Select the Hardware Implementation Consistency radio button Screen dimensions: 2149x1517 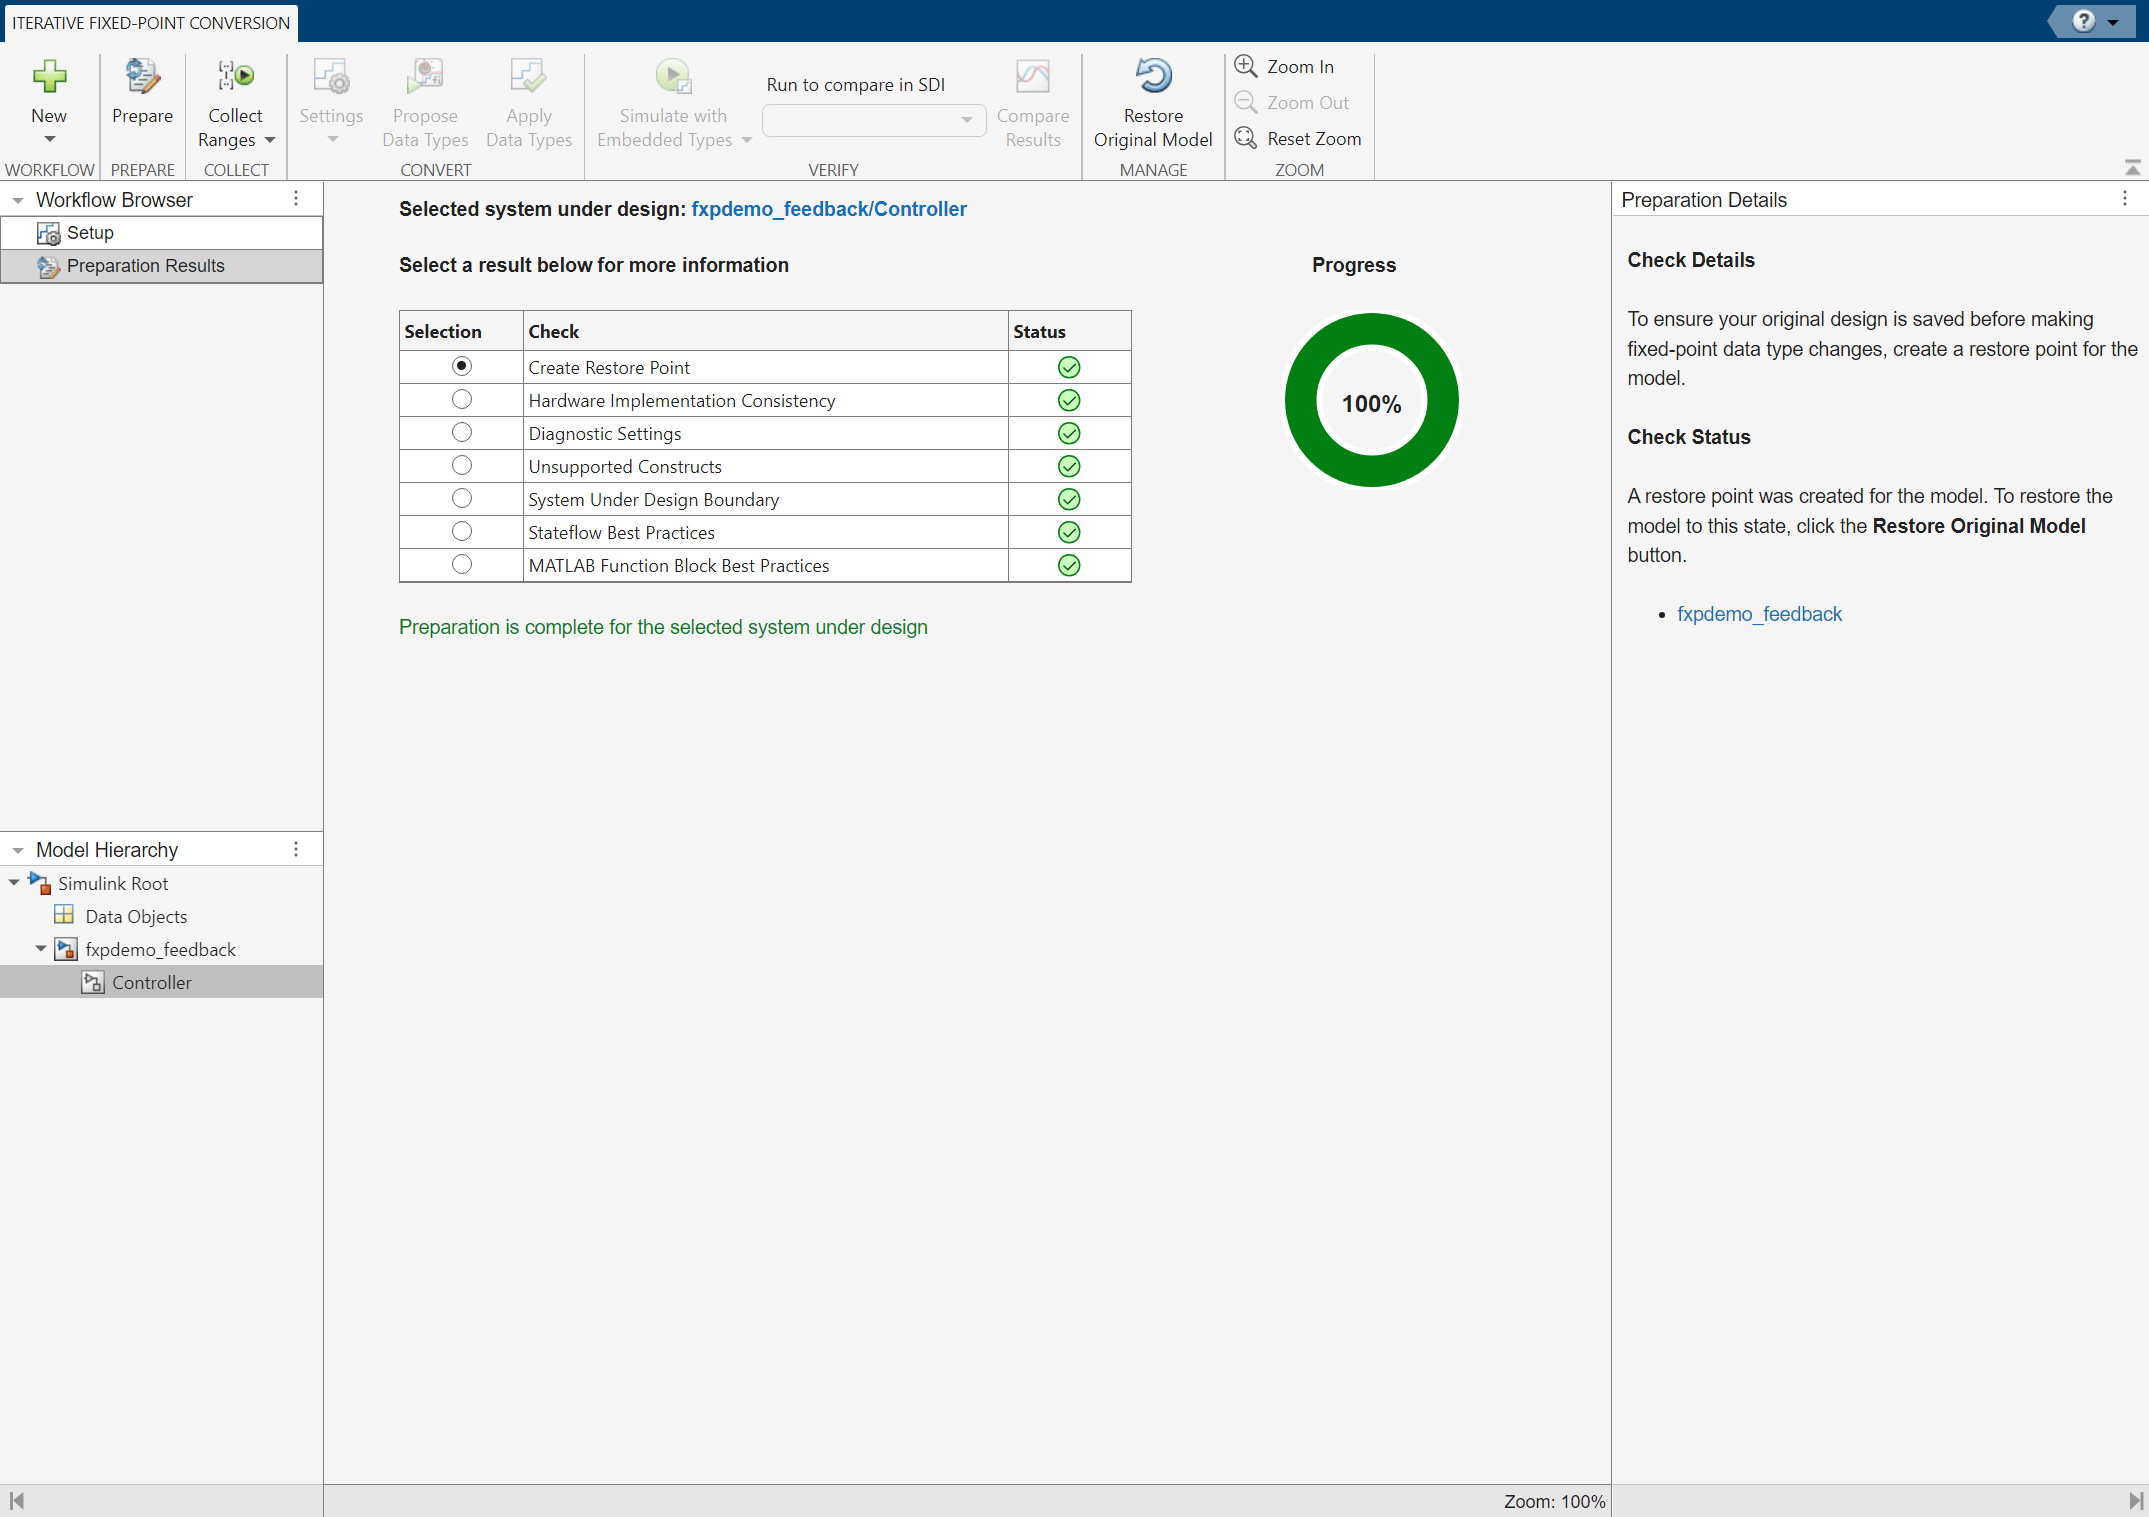(x=461, y=399)
